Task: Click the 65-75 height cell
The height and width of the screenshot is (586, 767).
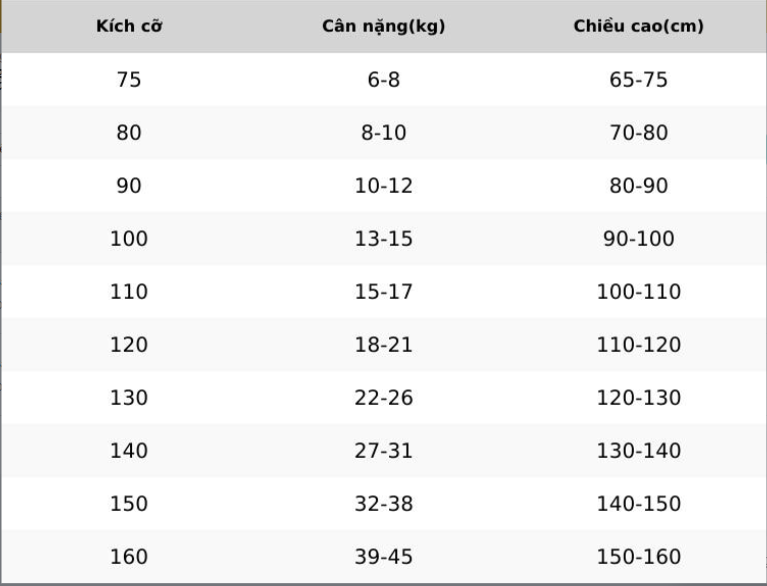Action: click(x=638, y=80)
